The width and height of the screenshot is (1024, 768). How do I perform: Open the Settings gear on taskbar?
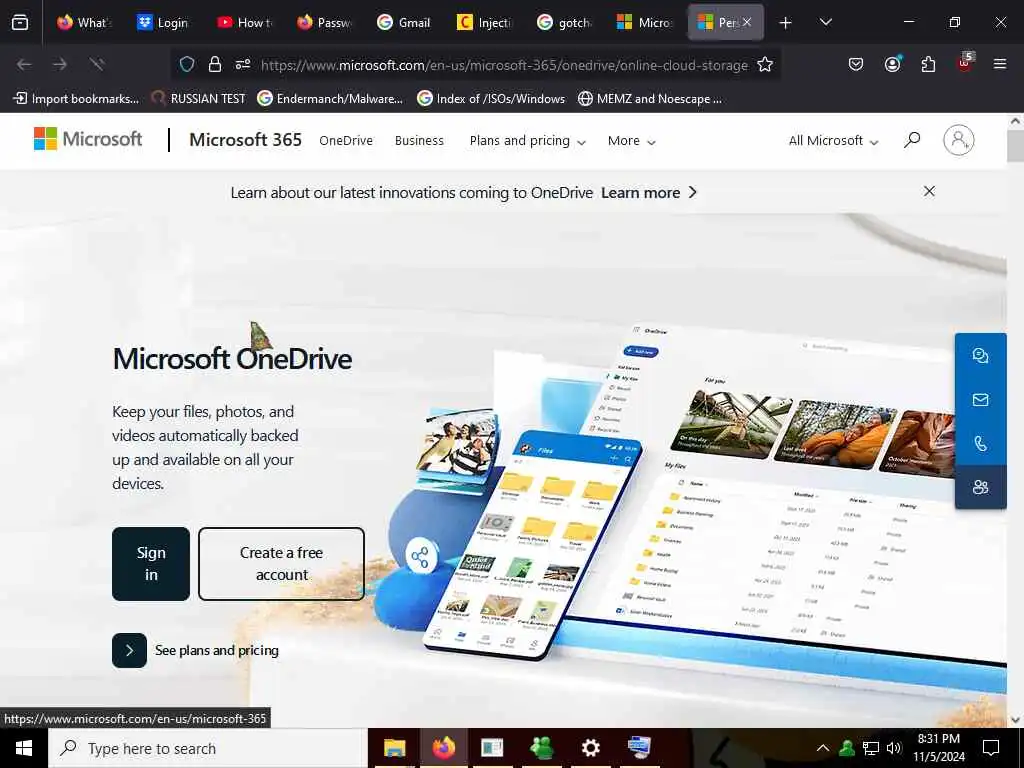click(x=590, y=748)
